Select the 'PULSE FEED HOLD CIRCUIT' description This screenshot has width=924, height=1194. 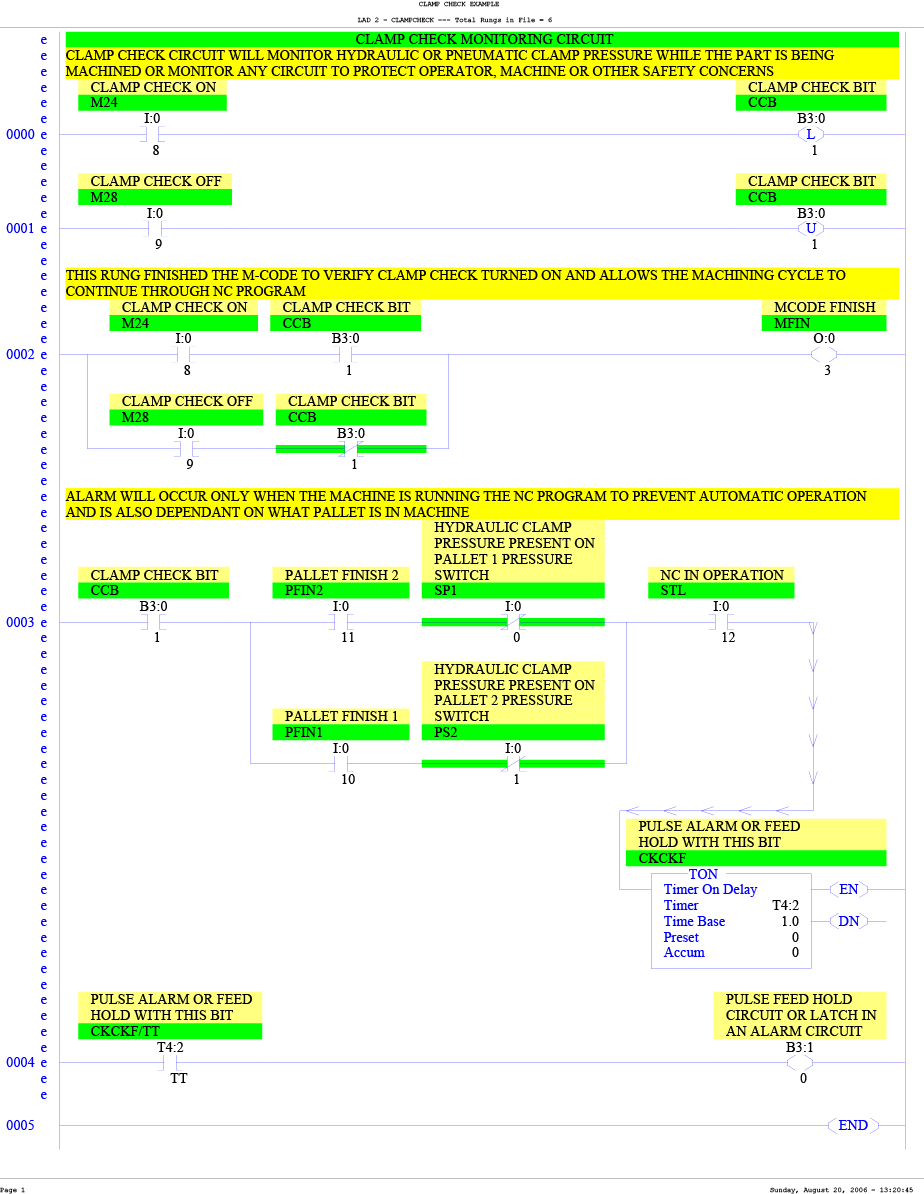click(x=800, y=1015)
